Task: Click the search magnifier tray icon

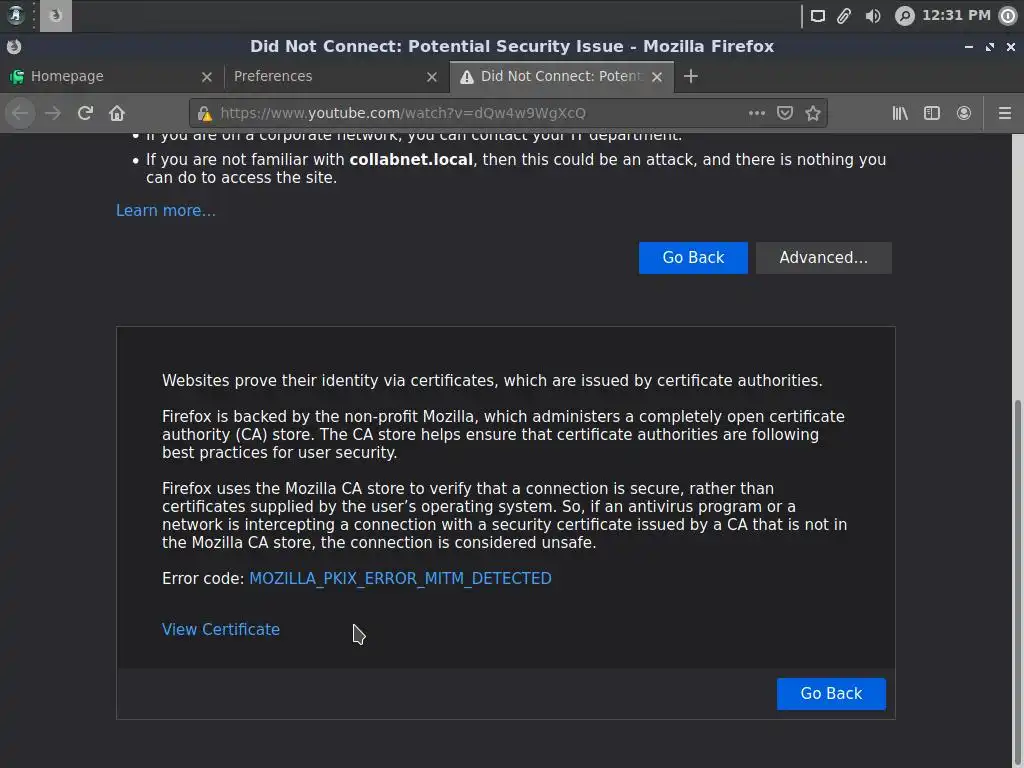Action: pyautogui.click(x=904, y=16)
